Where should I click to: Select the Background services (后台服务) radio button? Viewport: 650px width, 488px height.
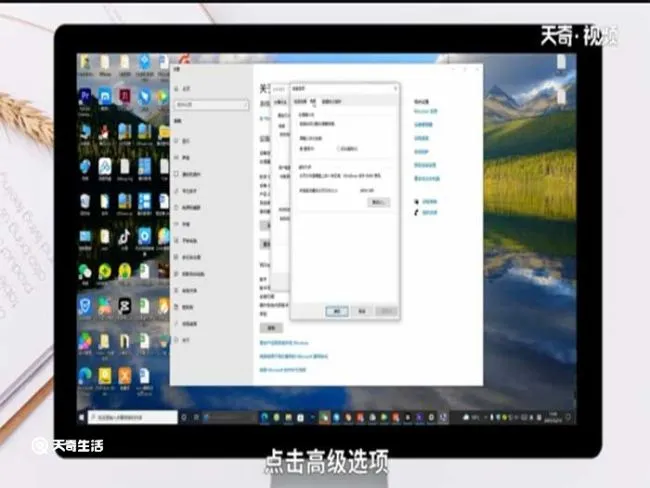pos(347,148)
